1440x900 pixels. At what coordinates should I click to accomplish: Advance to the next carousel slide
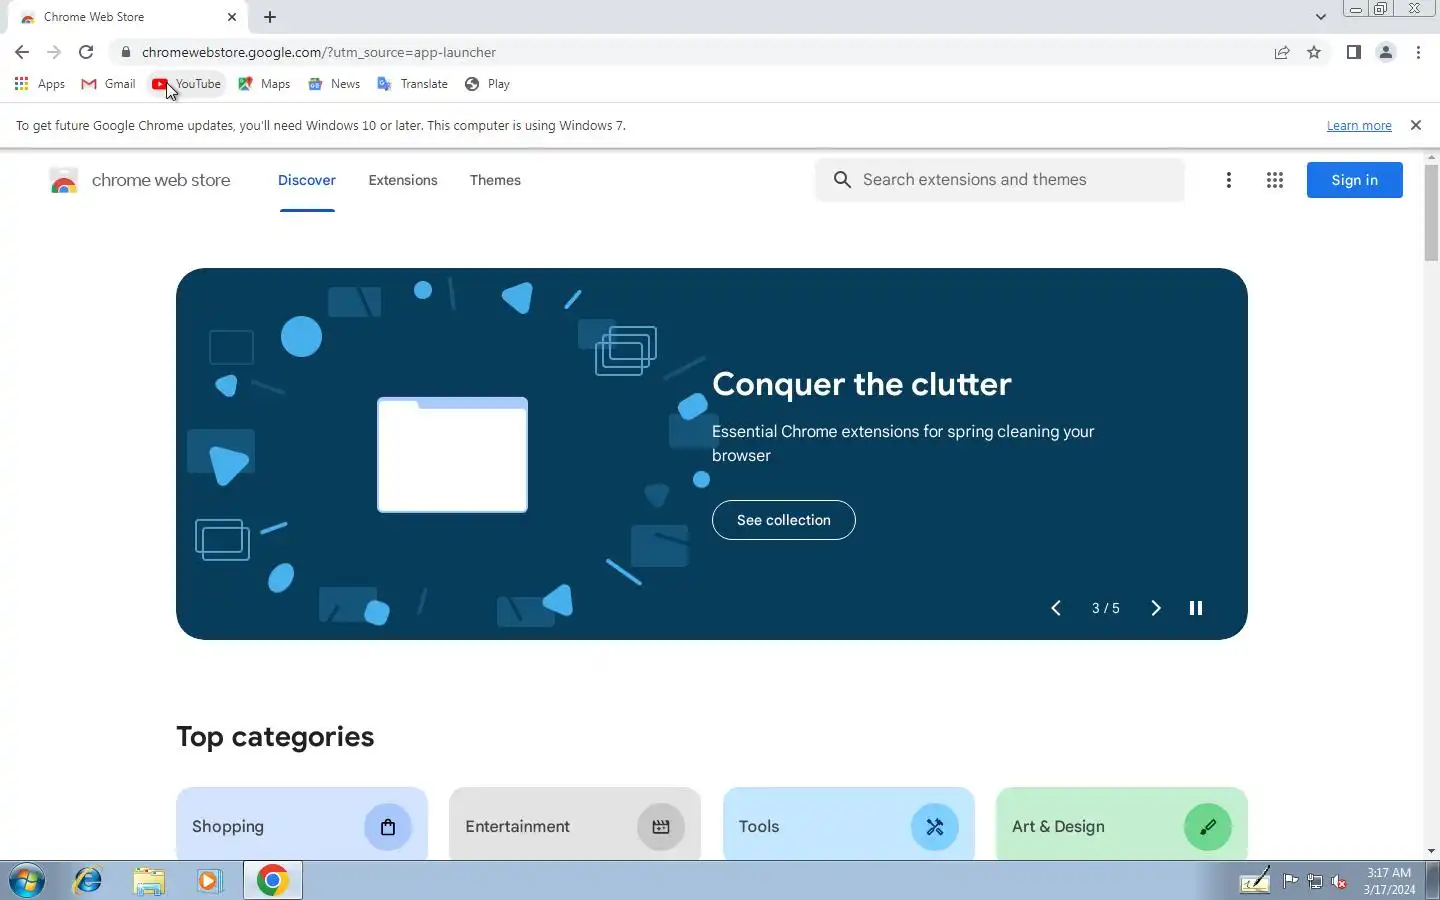pos(1155,608)
